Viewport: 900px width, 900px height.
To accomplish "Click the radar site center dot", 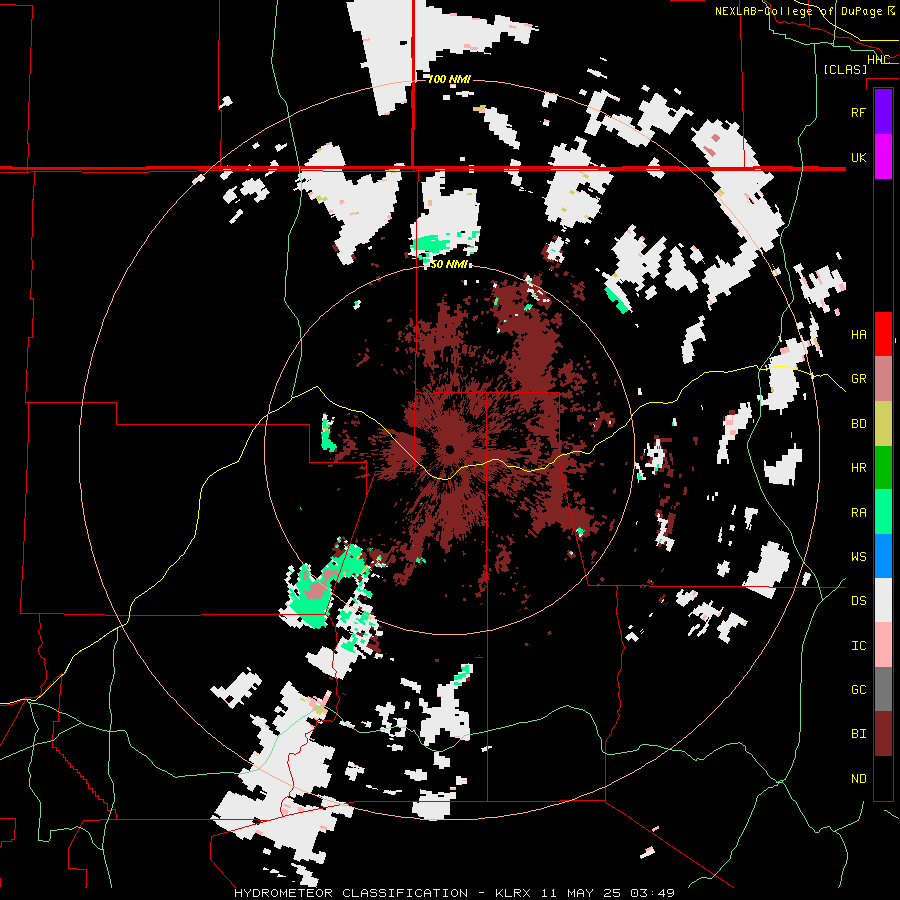I will pyautogui.click(x=449, y=449).
